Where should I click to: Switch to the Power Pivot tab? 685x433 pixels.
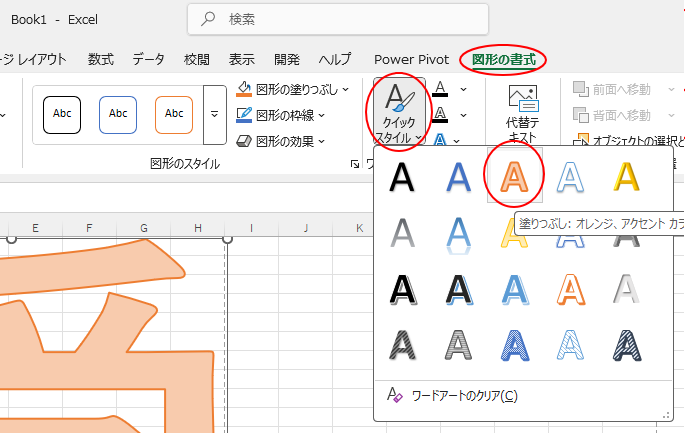pos(412,59)
